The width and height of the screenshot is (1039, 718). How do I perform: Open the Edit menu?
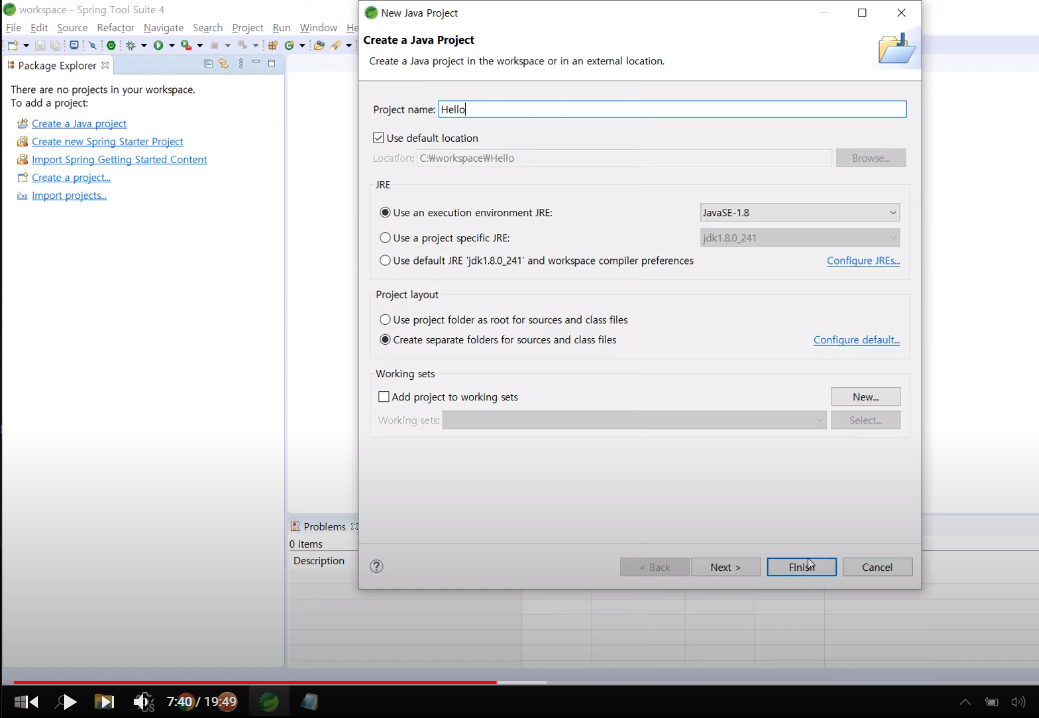(39, 28)
